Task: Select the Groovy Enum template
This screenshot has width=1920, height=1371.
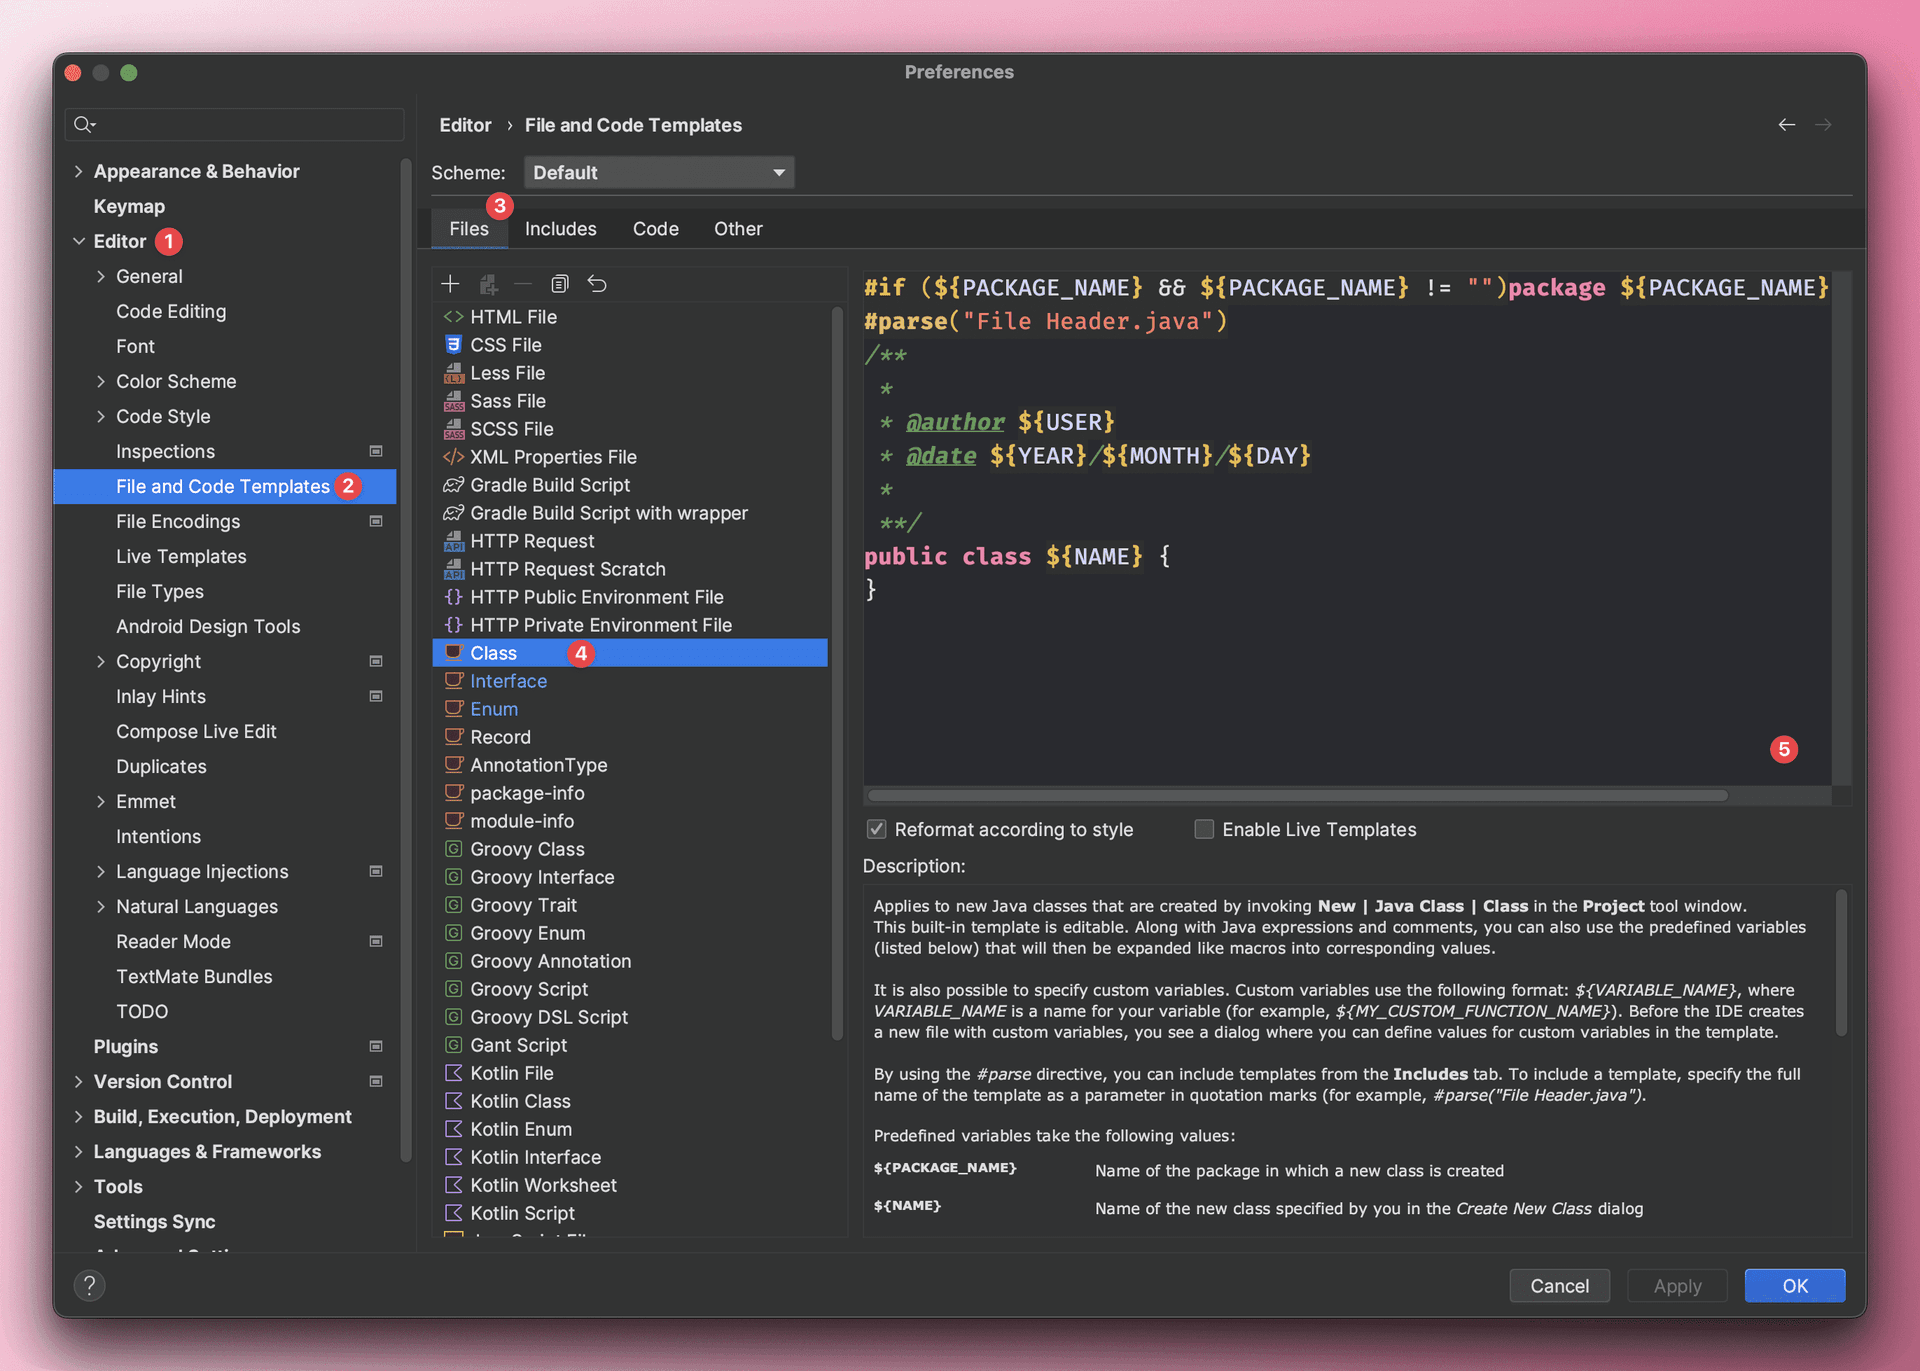Action: coord(527,933)
